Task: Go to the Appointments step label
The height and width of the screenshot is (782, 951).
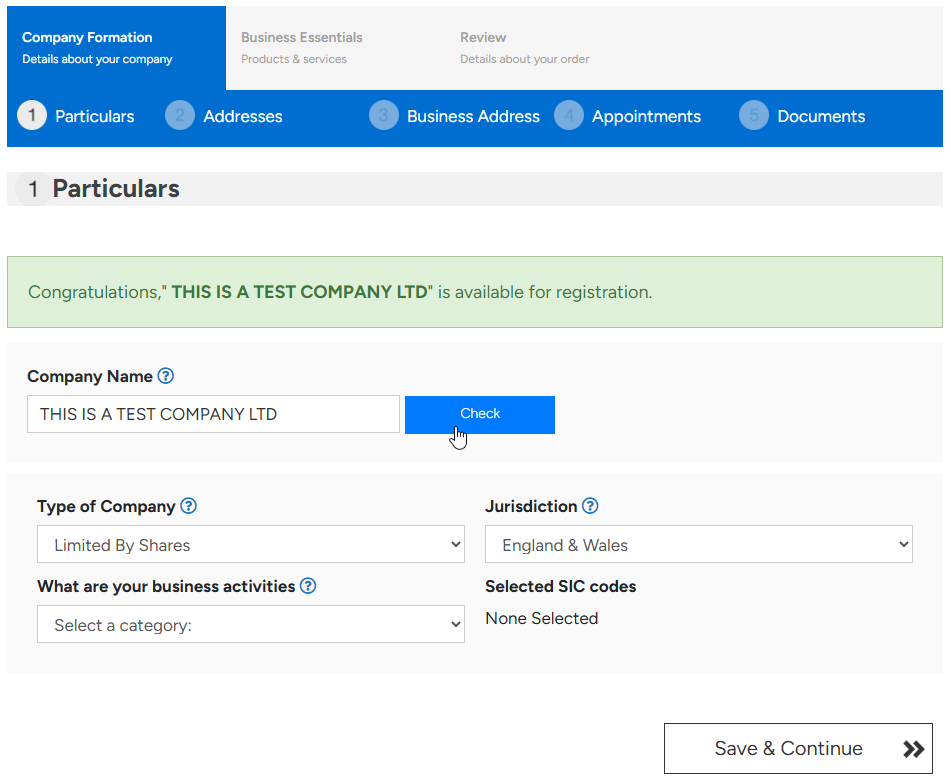Action: pyautogui.click(x=647, y=116)
